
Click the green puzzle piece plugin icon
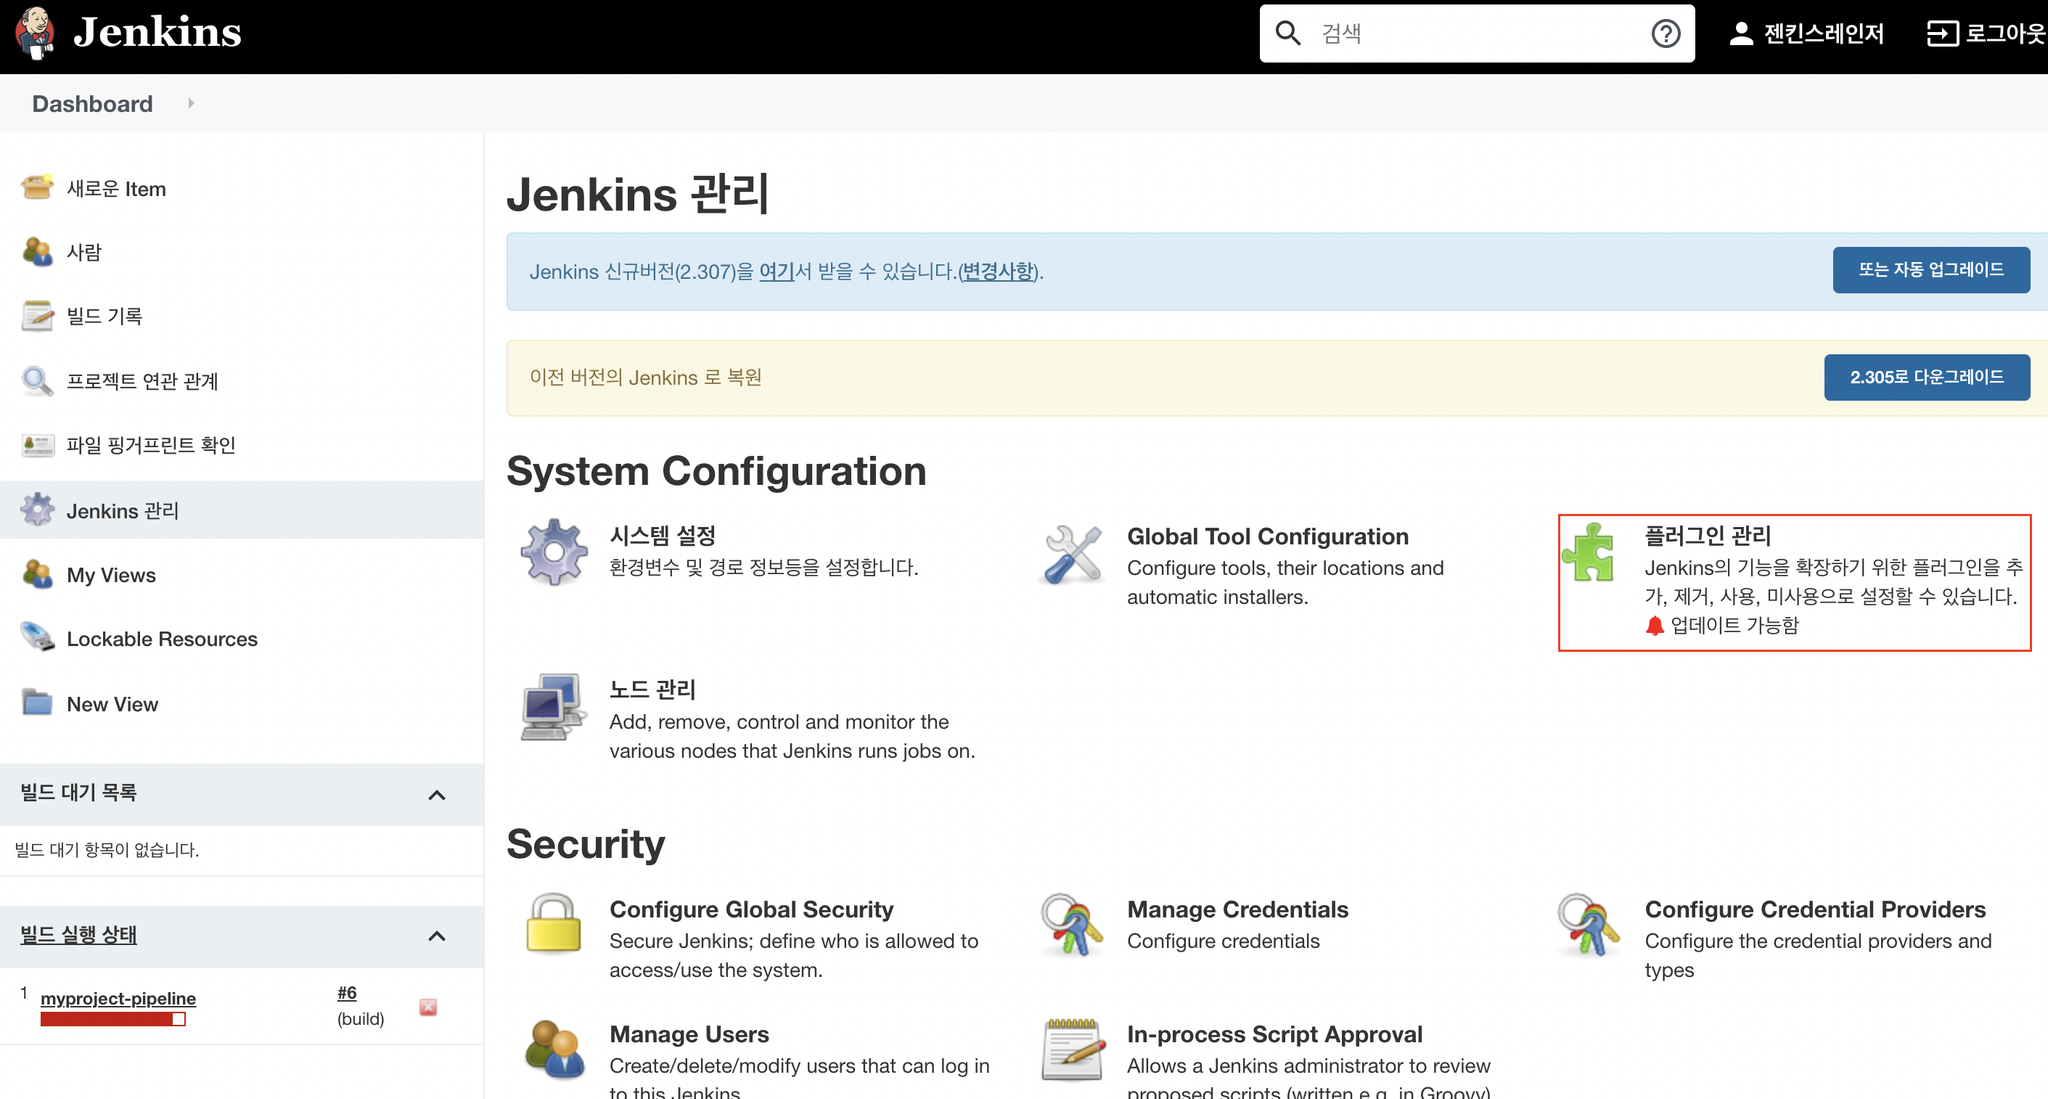1589,552
